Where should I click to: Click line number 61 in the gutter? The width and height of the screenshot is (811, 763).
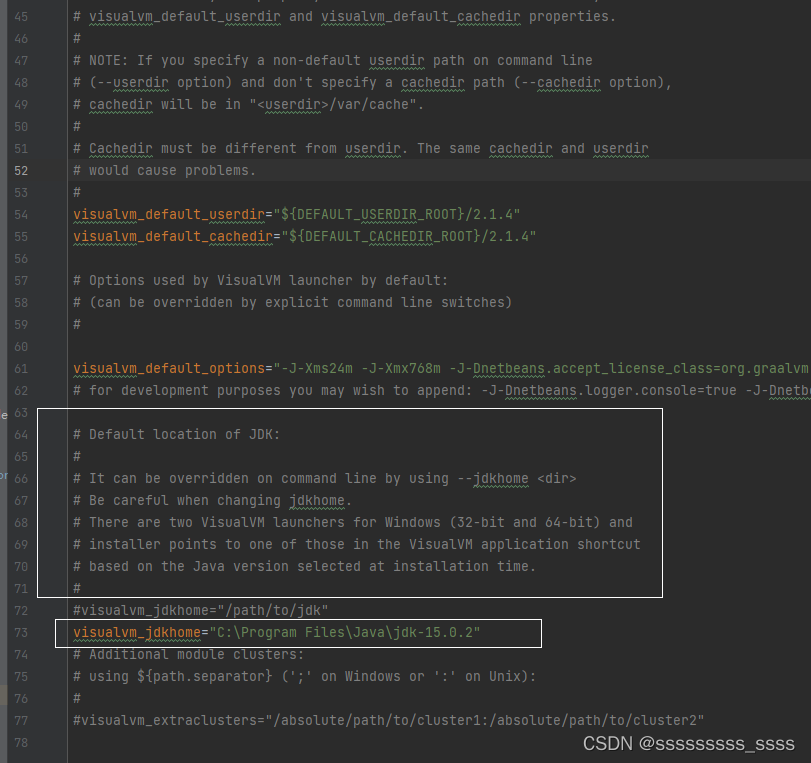pos(21,369)
